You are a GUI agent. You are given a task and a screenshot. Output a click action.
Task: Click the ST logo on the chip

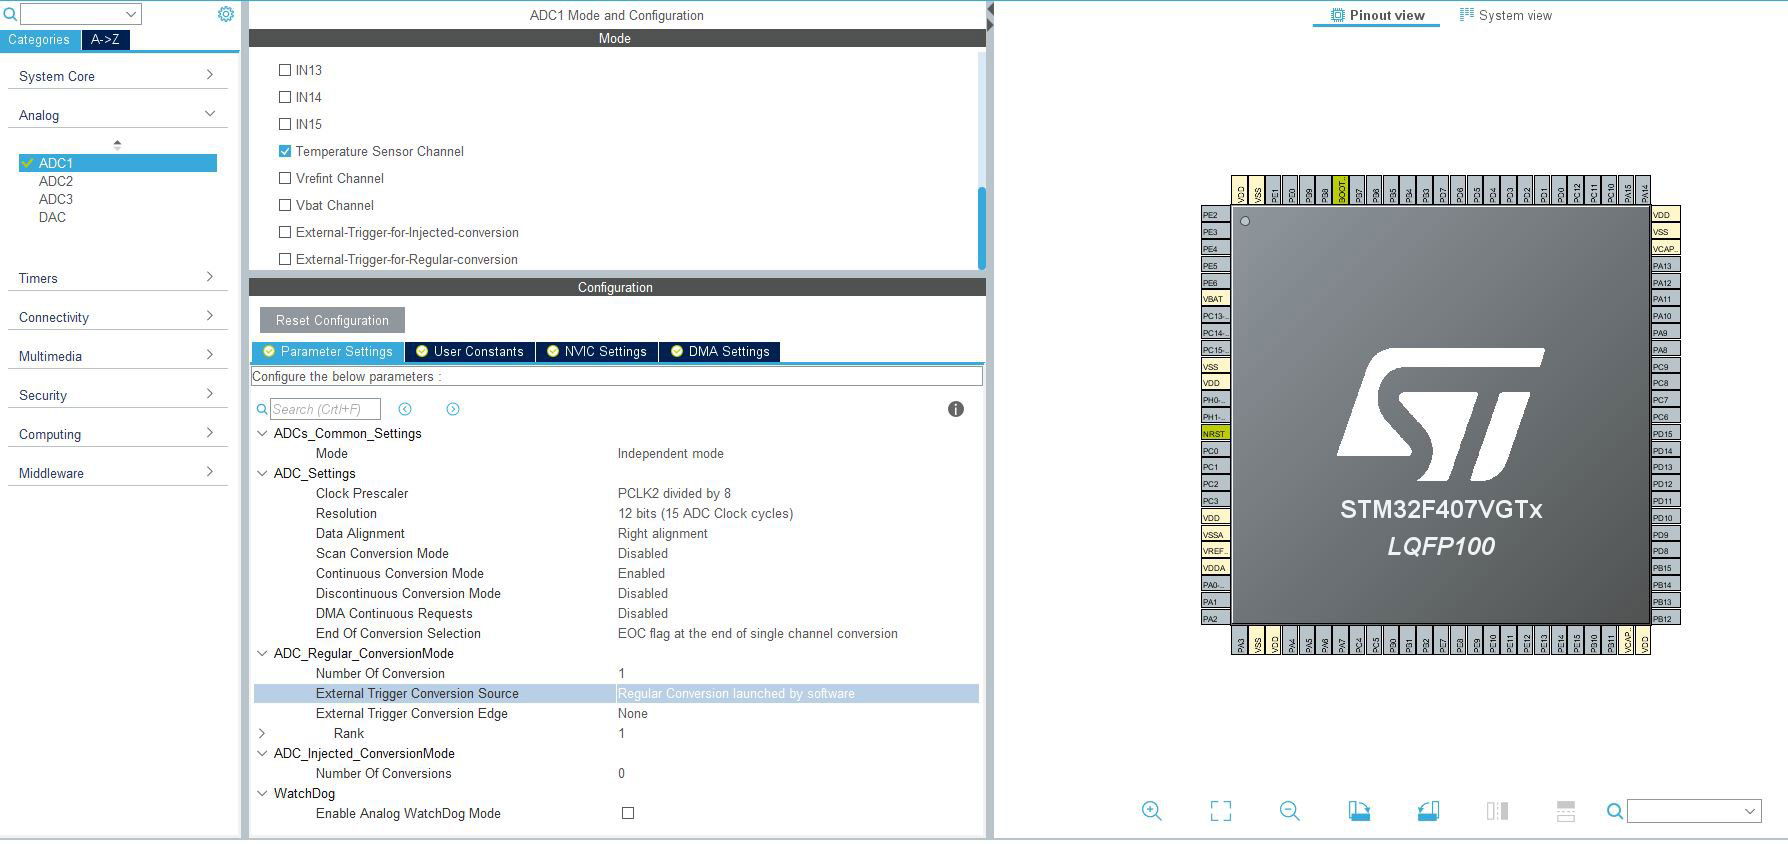[1441, 415]
